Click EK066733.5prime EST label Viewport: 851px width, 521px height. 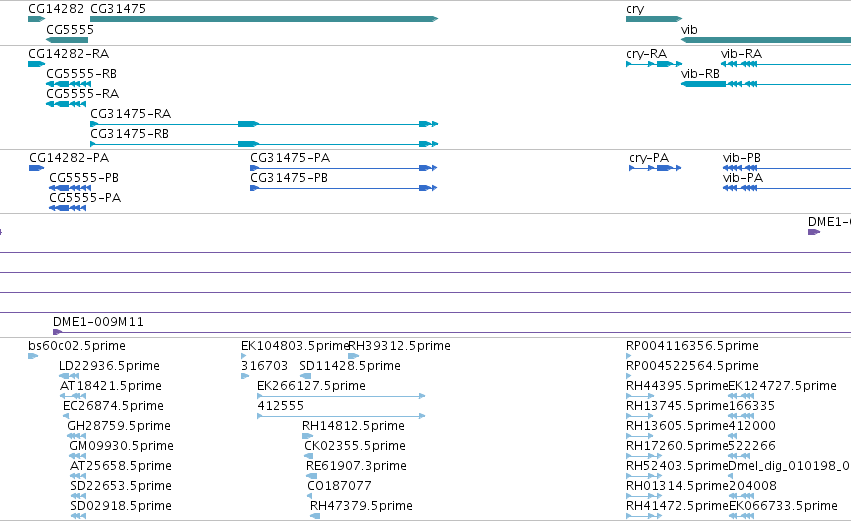[783, 506]
